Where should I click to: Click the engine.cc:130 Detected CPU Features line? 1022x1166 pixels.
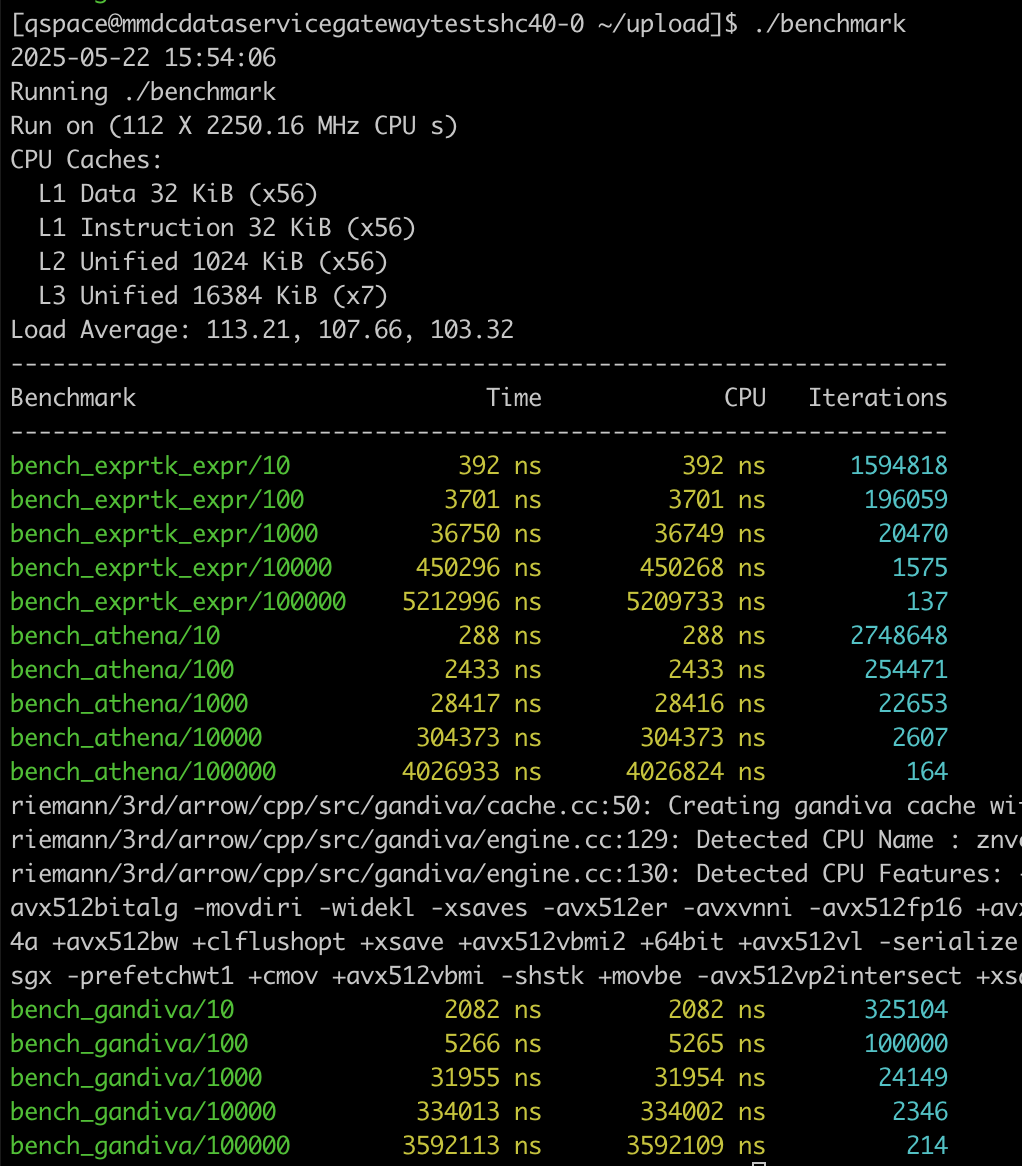tap(516, 874)
